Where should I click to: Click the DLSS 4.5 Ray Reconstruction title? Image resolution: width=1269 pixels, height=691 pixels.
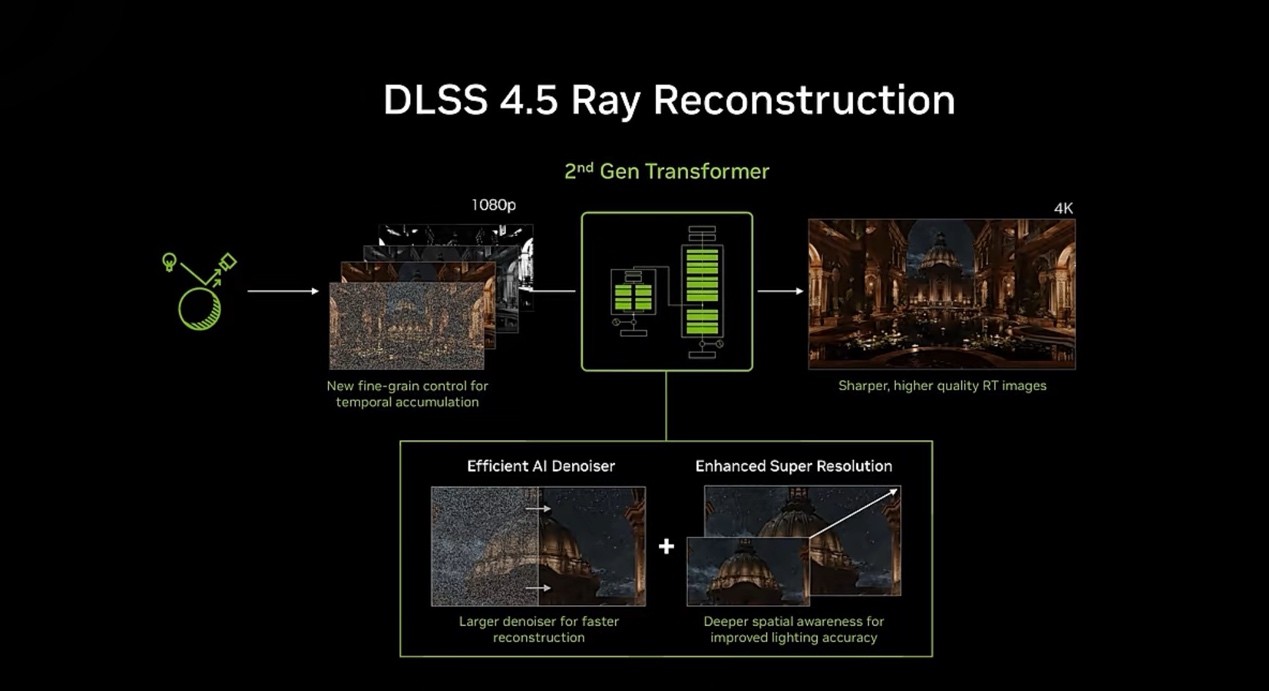coord(669,101)
